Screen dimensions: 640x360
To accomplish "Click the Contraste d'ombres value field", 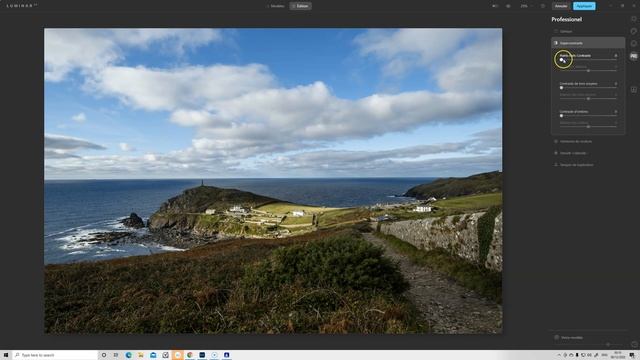I will (616, 111).
